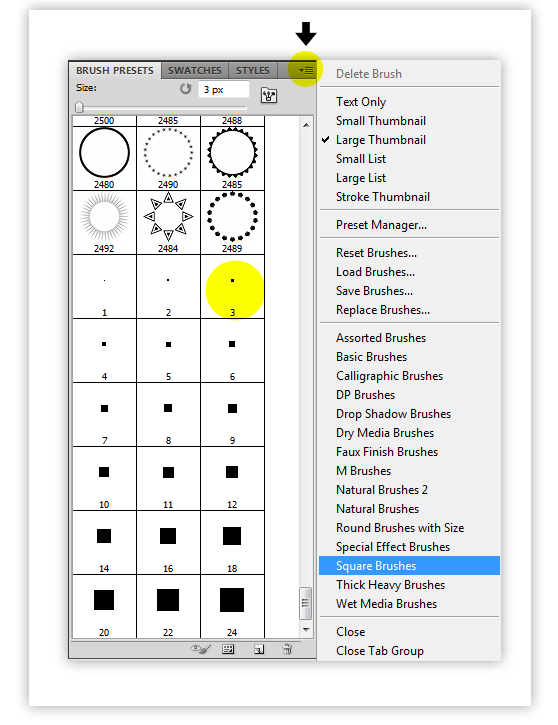Check the Large Thumbnail view option

tap(380, 140)
